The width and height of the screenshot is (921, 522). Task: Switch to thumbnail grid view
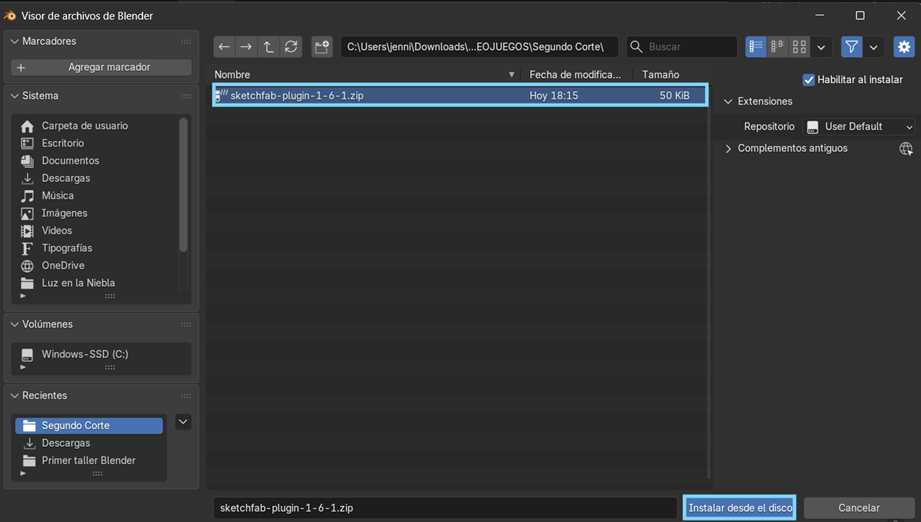(799, 47)
